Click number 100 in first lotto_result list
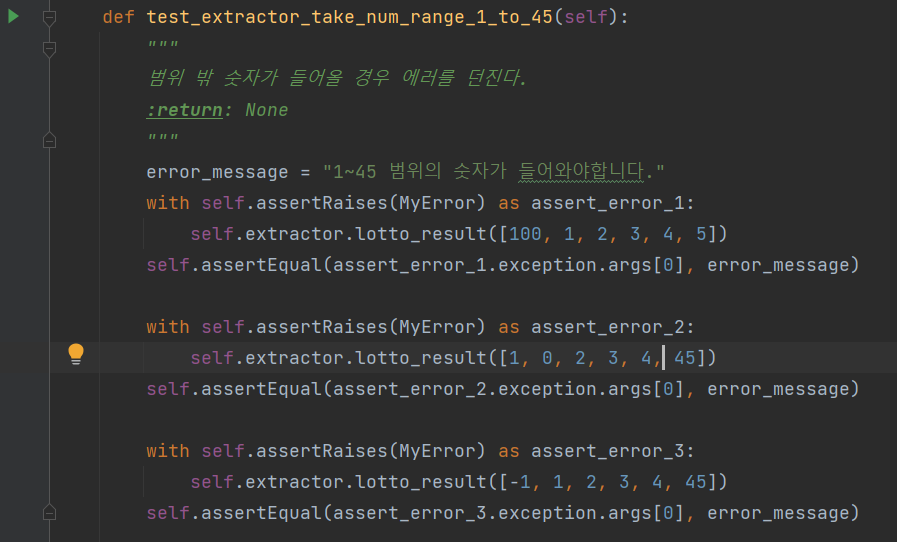 click(525, 234)
